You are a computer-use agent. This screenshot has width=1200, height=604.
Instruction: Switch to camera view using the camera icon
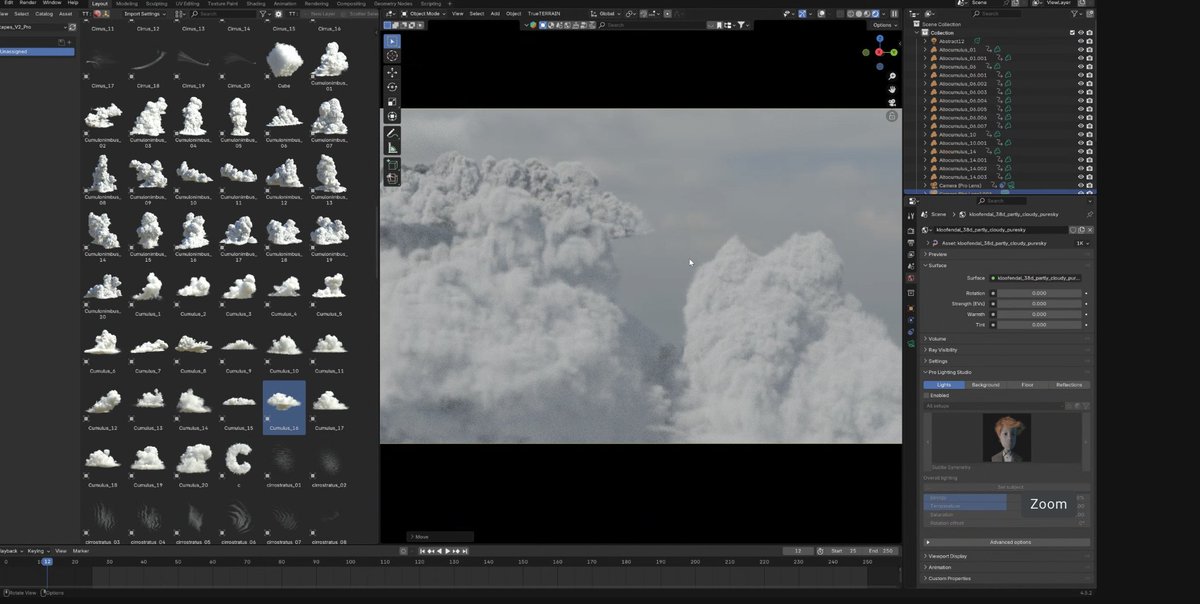891,101
